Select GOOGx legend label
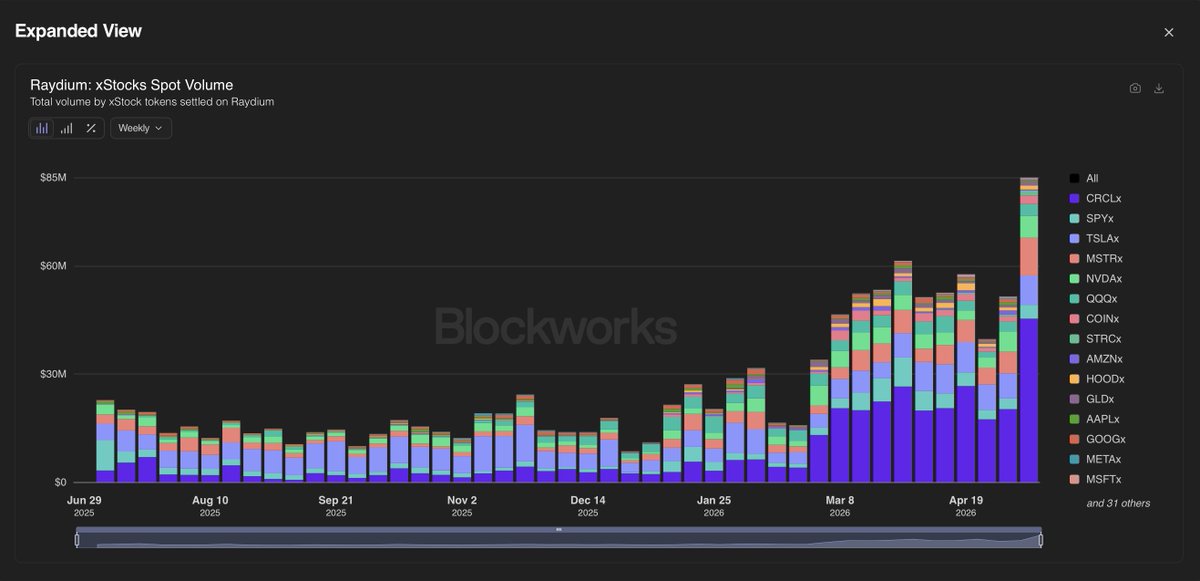Screen dimensions: 1200x581 pyautogui.click(x=1105, y=439)
